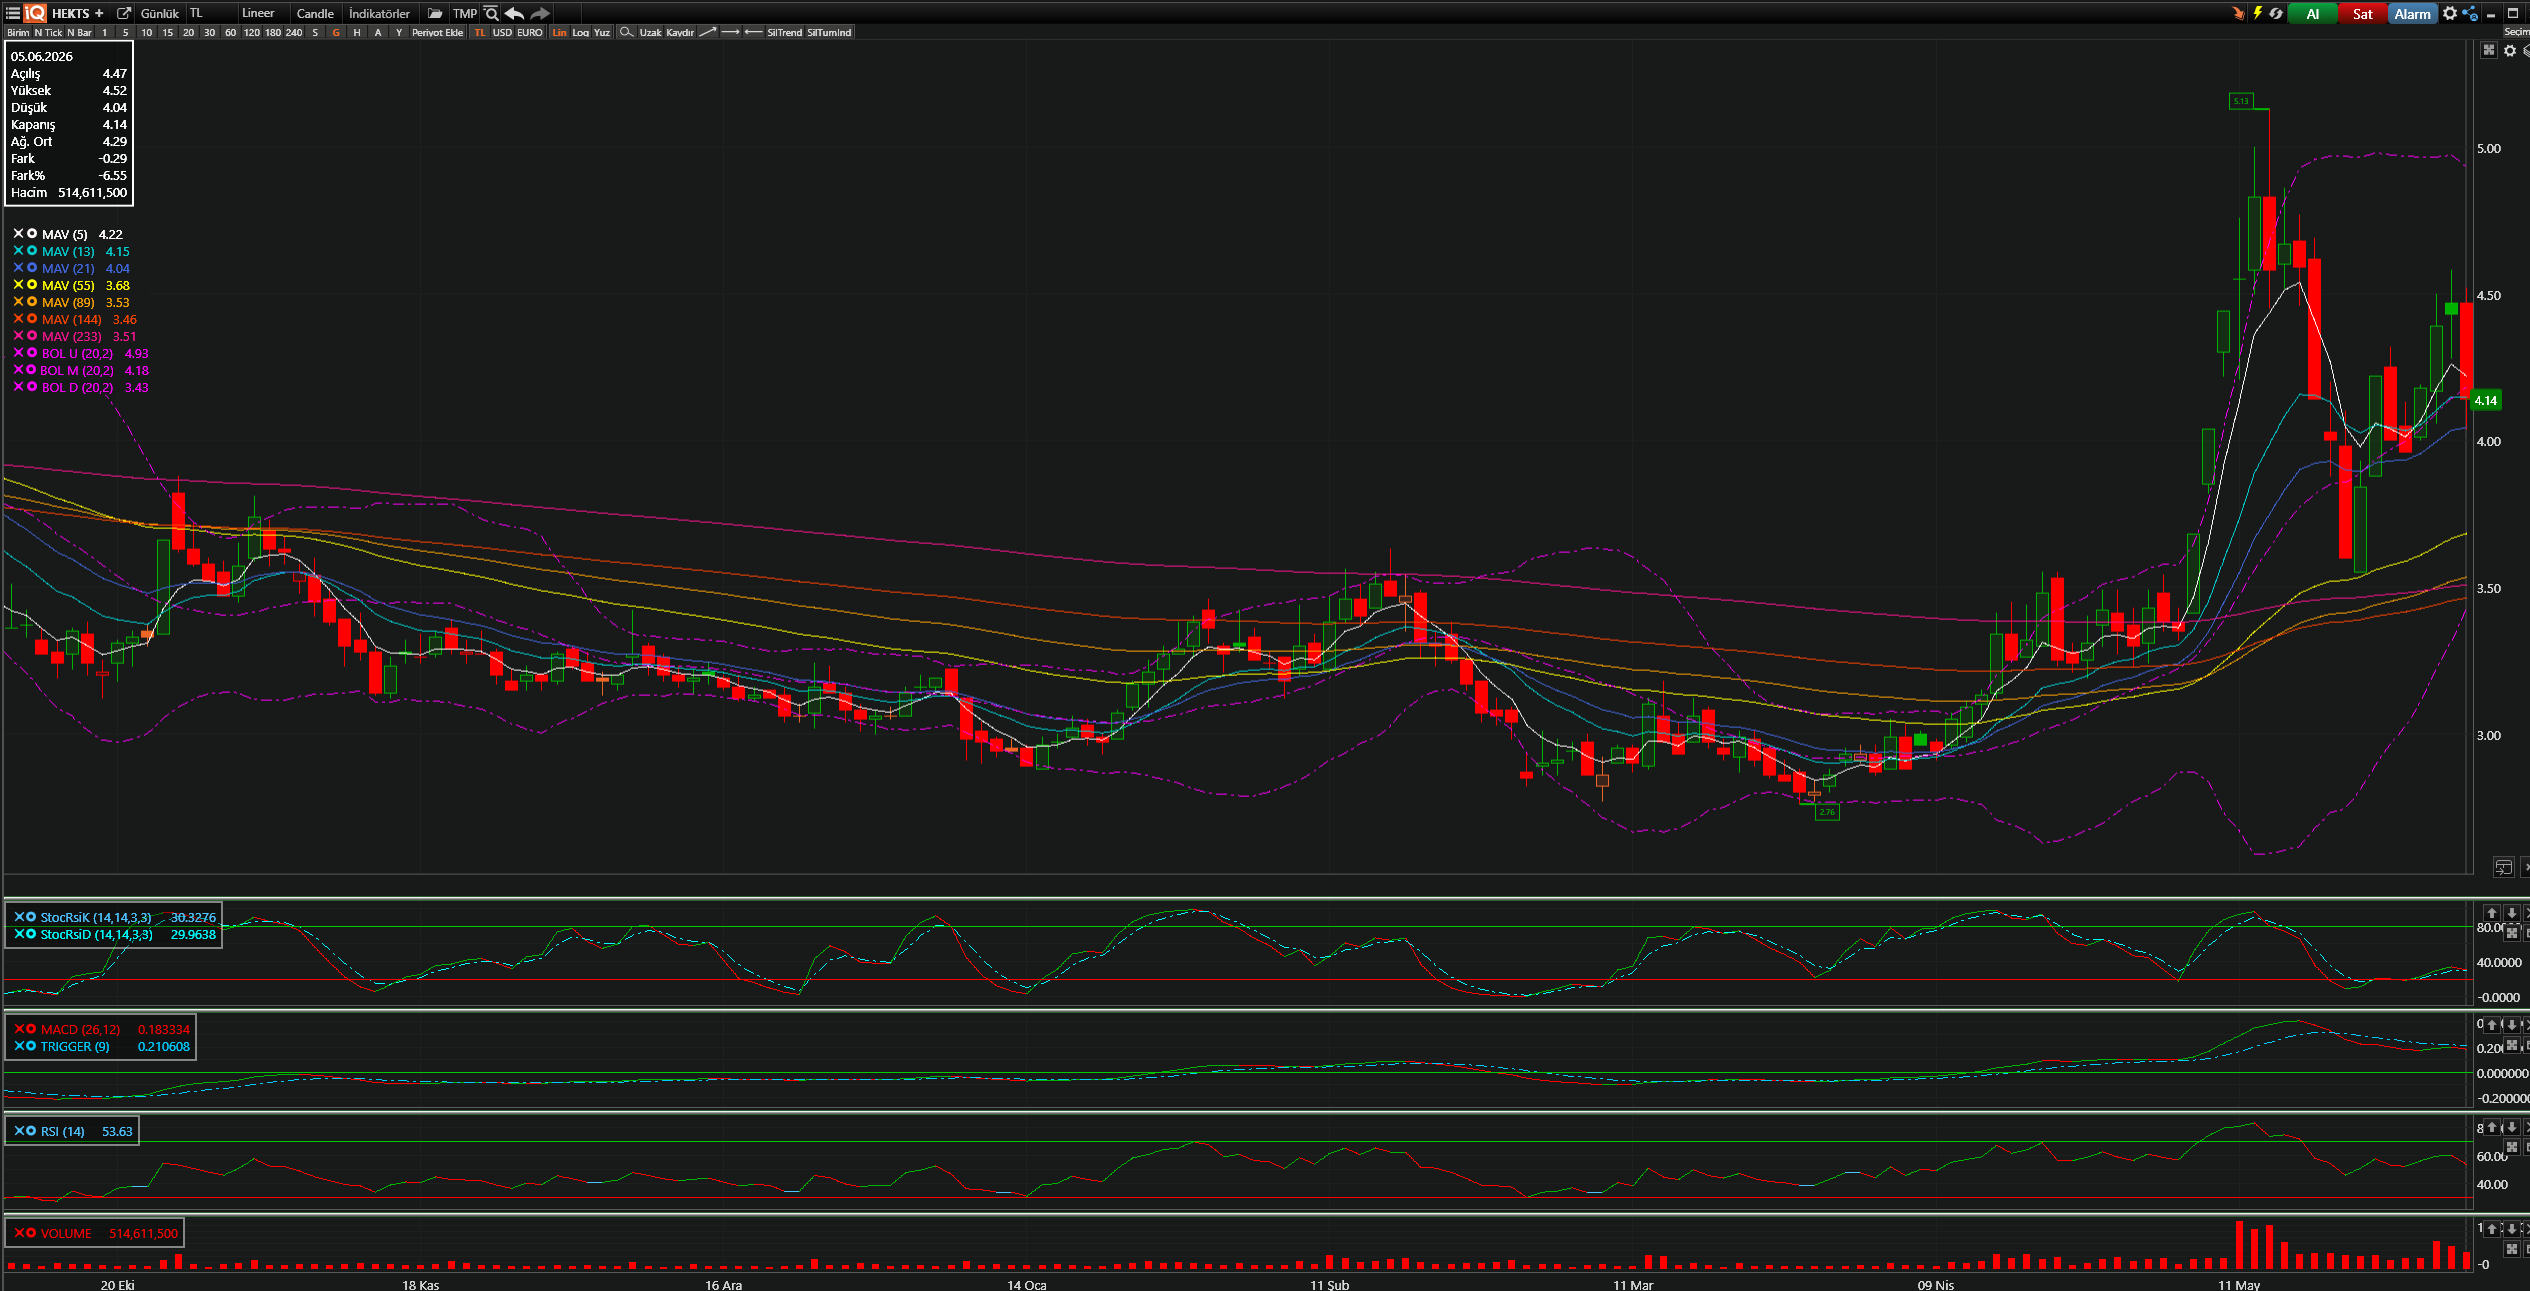Toggle visibility of MAV (55)
Viewport: 2530px width, 1291px height.
tap(32, 285)
